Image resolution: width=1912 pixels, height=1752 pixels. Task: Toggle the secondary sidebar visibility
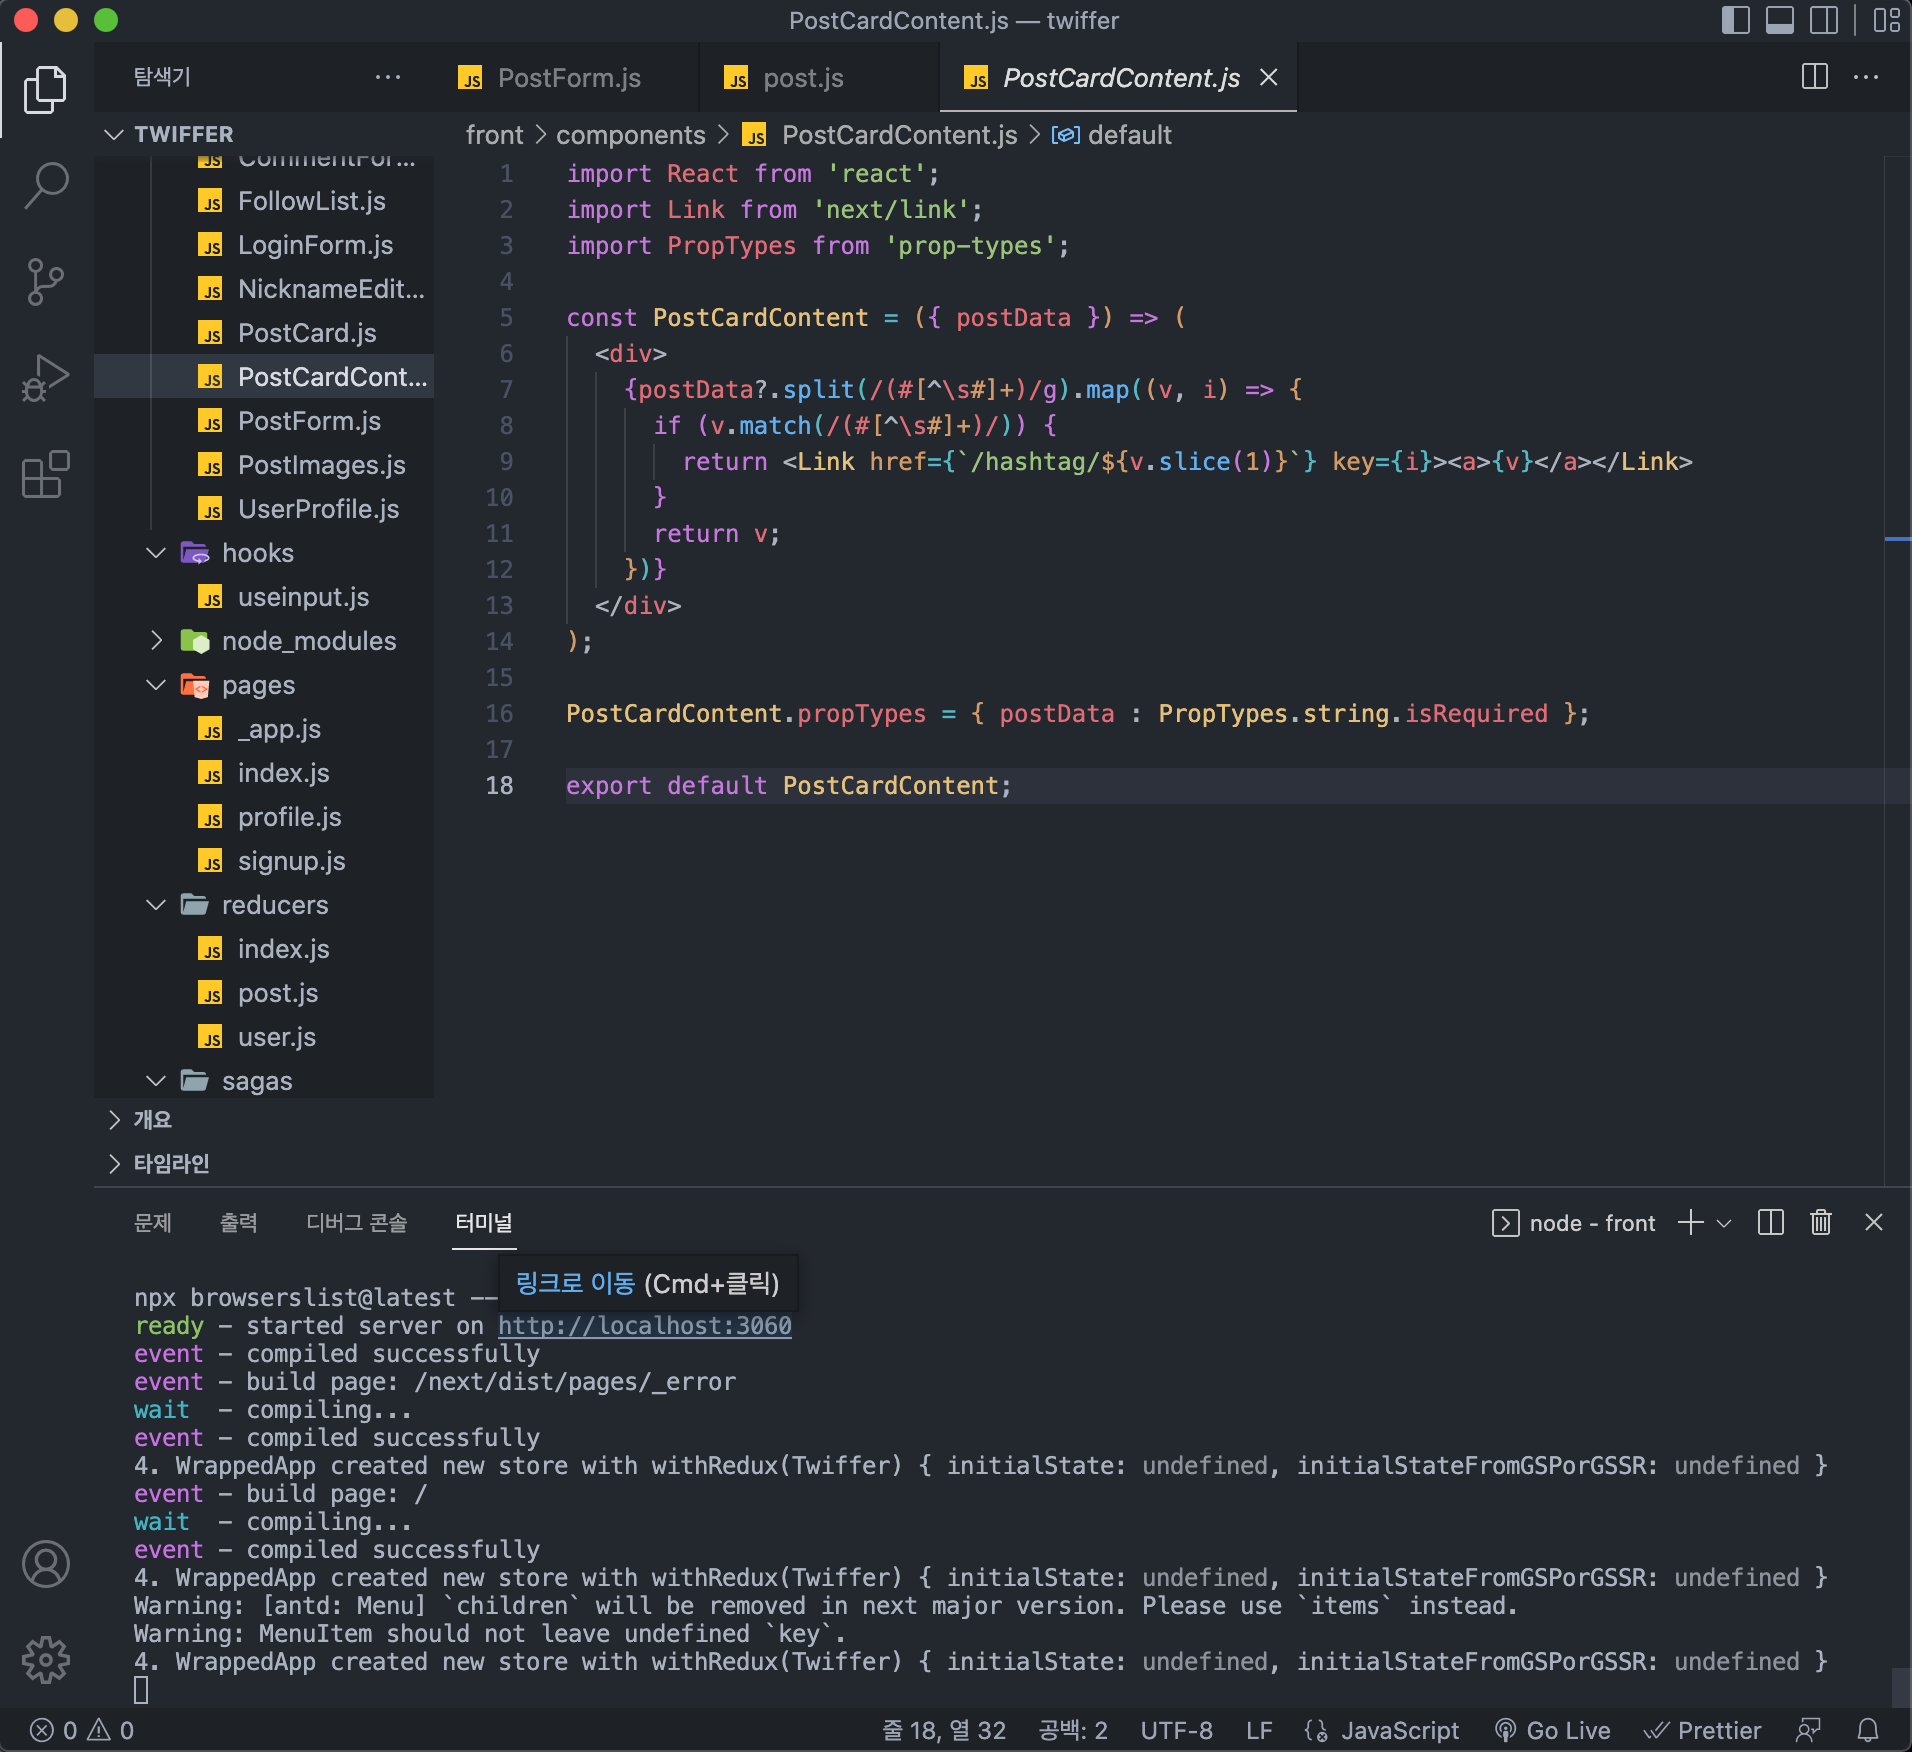click(x=1823, y=20)
